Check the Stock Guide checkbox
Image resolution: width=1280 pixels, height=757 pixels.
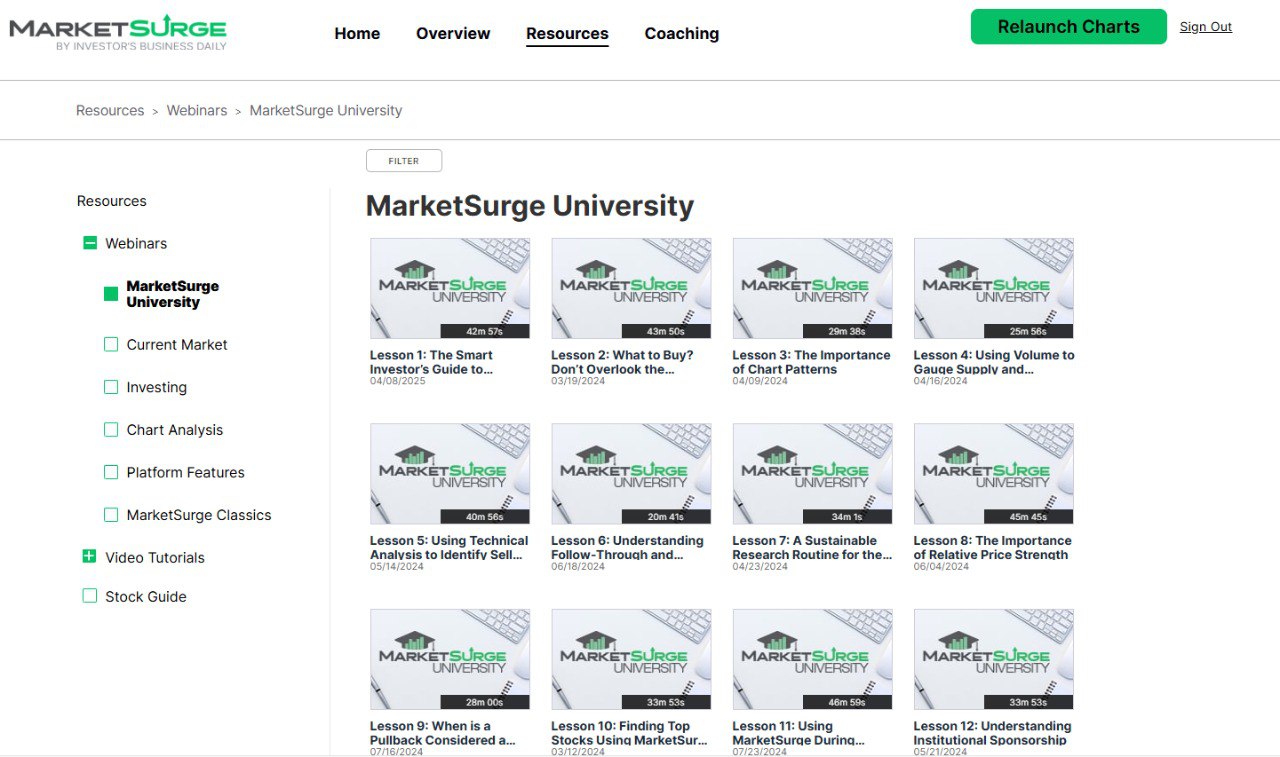[90, 596]
